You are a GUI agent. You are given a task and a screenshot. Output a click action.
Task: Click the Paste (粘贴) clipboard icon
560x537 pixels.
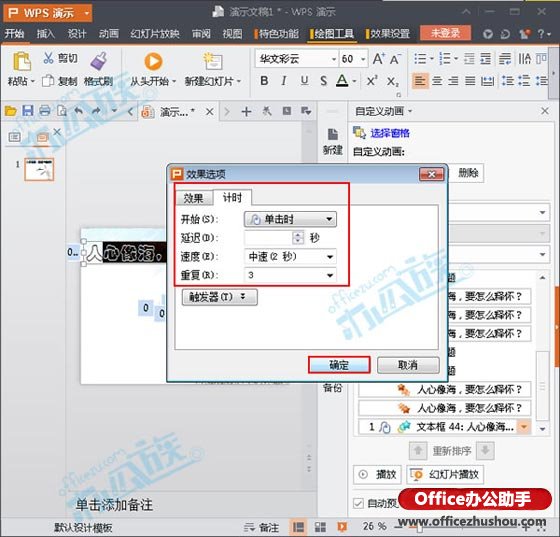click(x=22, y=61)
